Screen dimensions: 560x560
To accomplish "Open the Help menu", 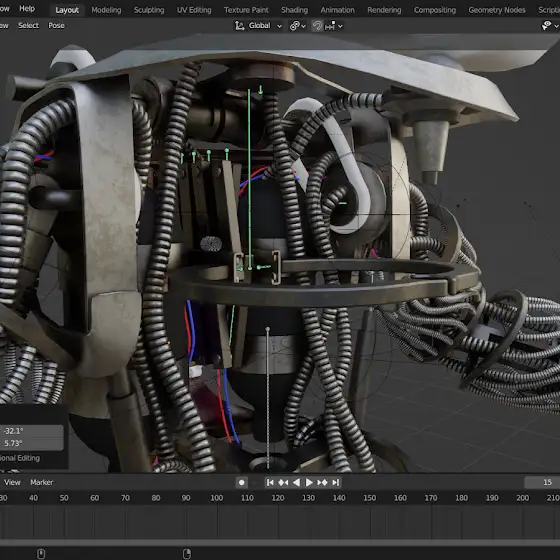I will (x=27, y=9).
